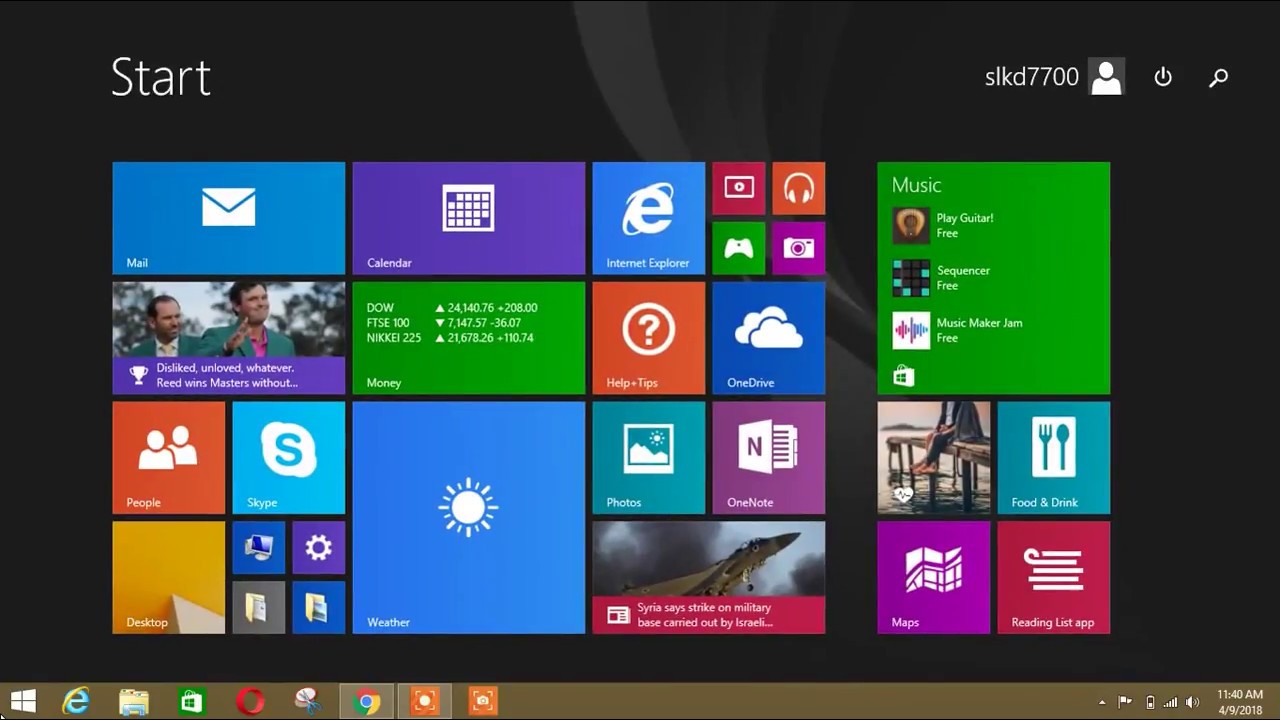The height and width of the screenshot is (720, 1280).
Task: Open the Desktop tile
Action: [x=168, y=578]
